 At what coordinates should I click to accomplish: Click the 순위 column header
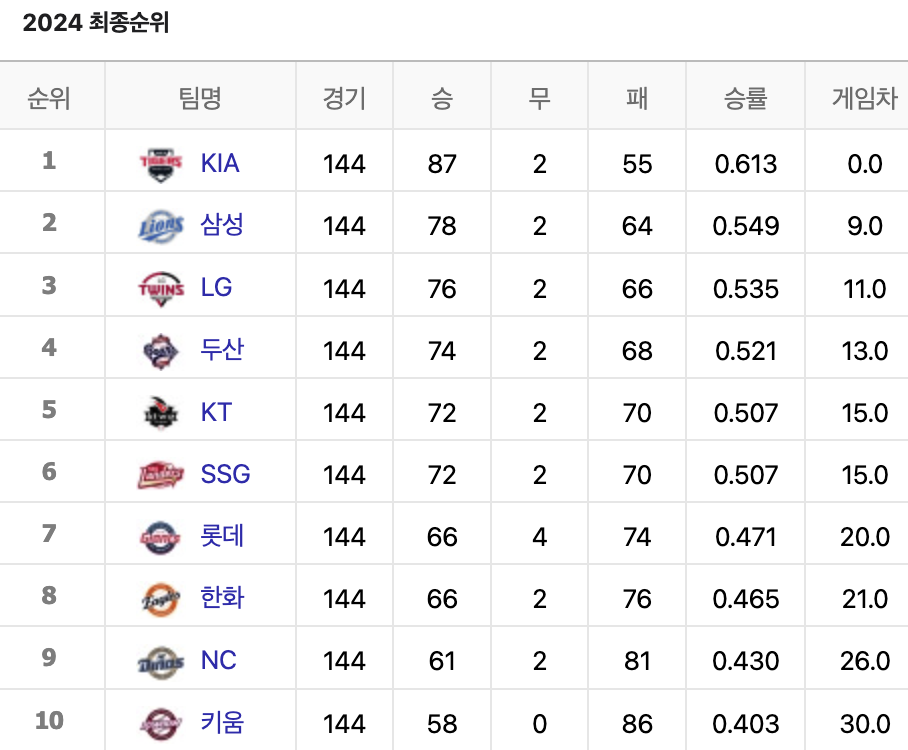49,98
